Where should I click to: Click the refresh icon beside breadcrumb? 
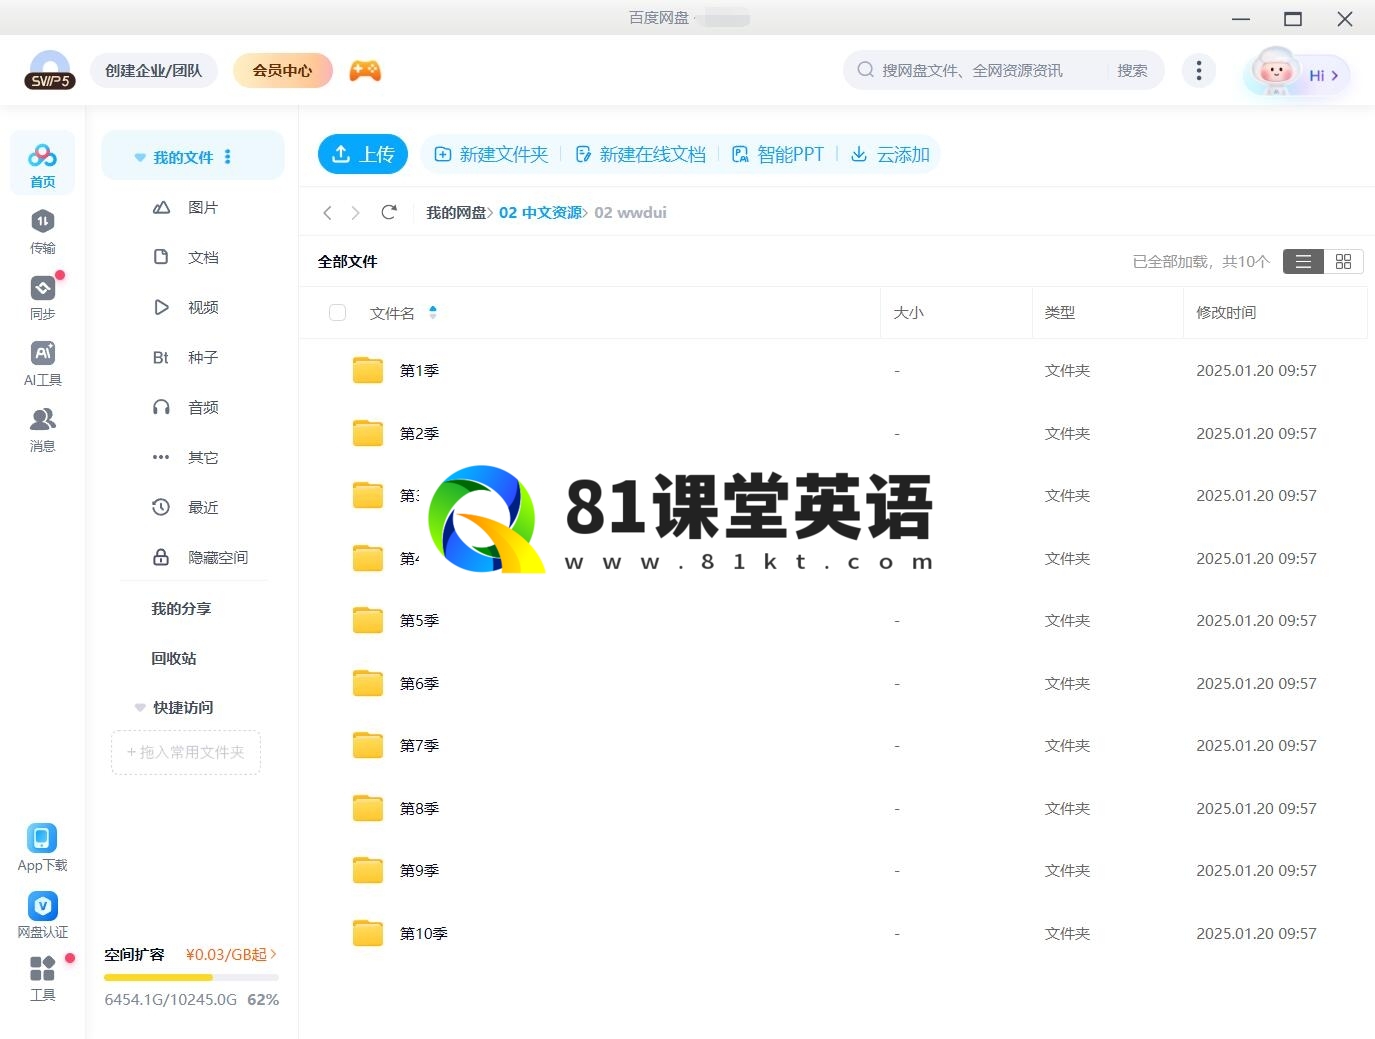389,212
